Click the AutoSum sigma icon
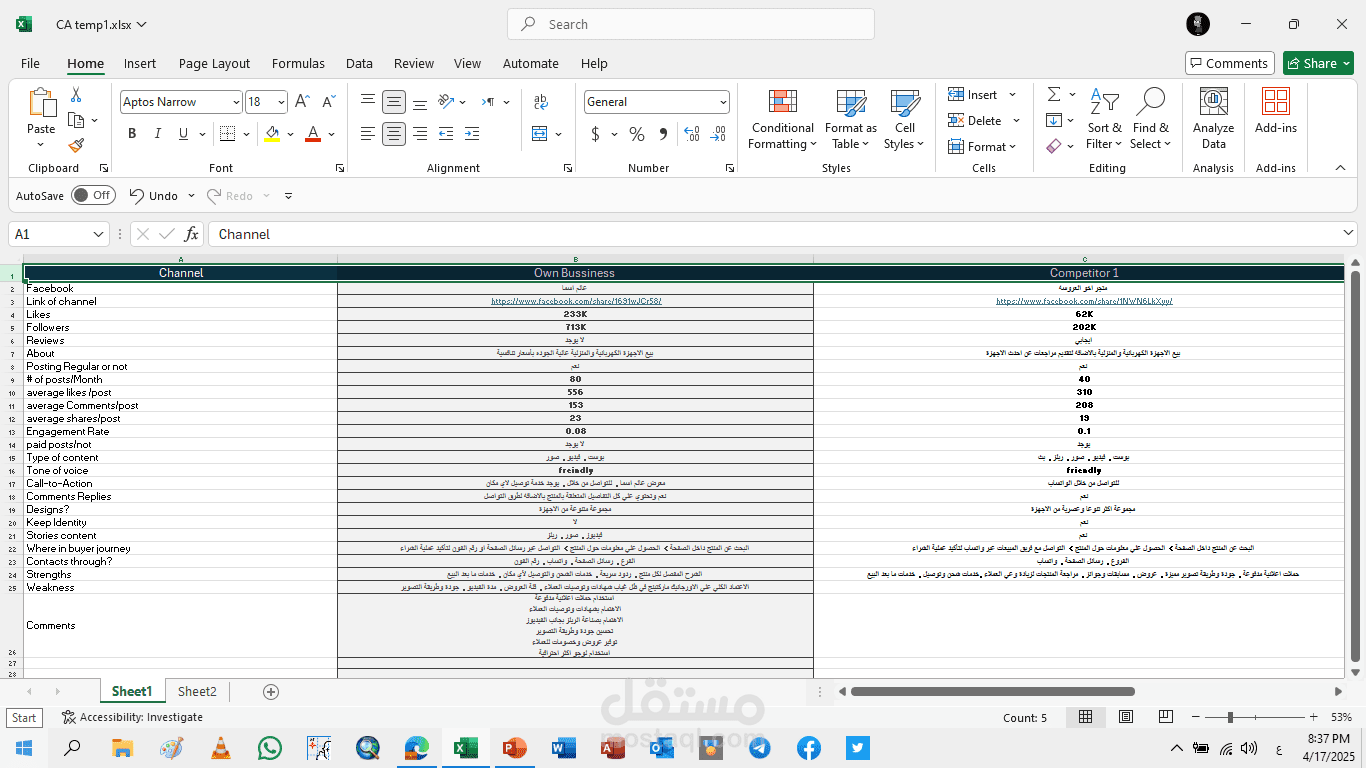Screen dimensions: 1366x768 pyautogui.click(x=1054, y=94)
